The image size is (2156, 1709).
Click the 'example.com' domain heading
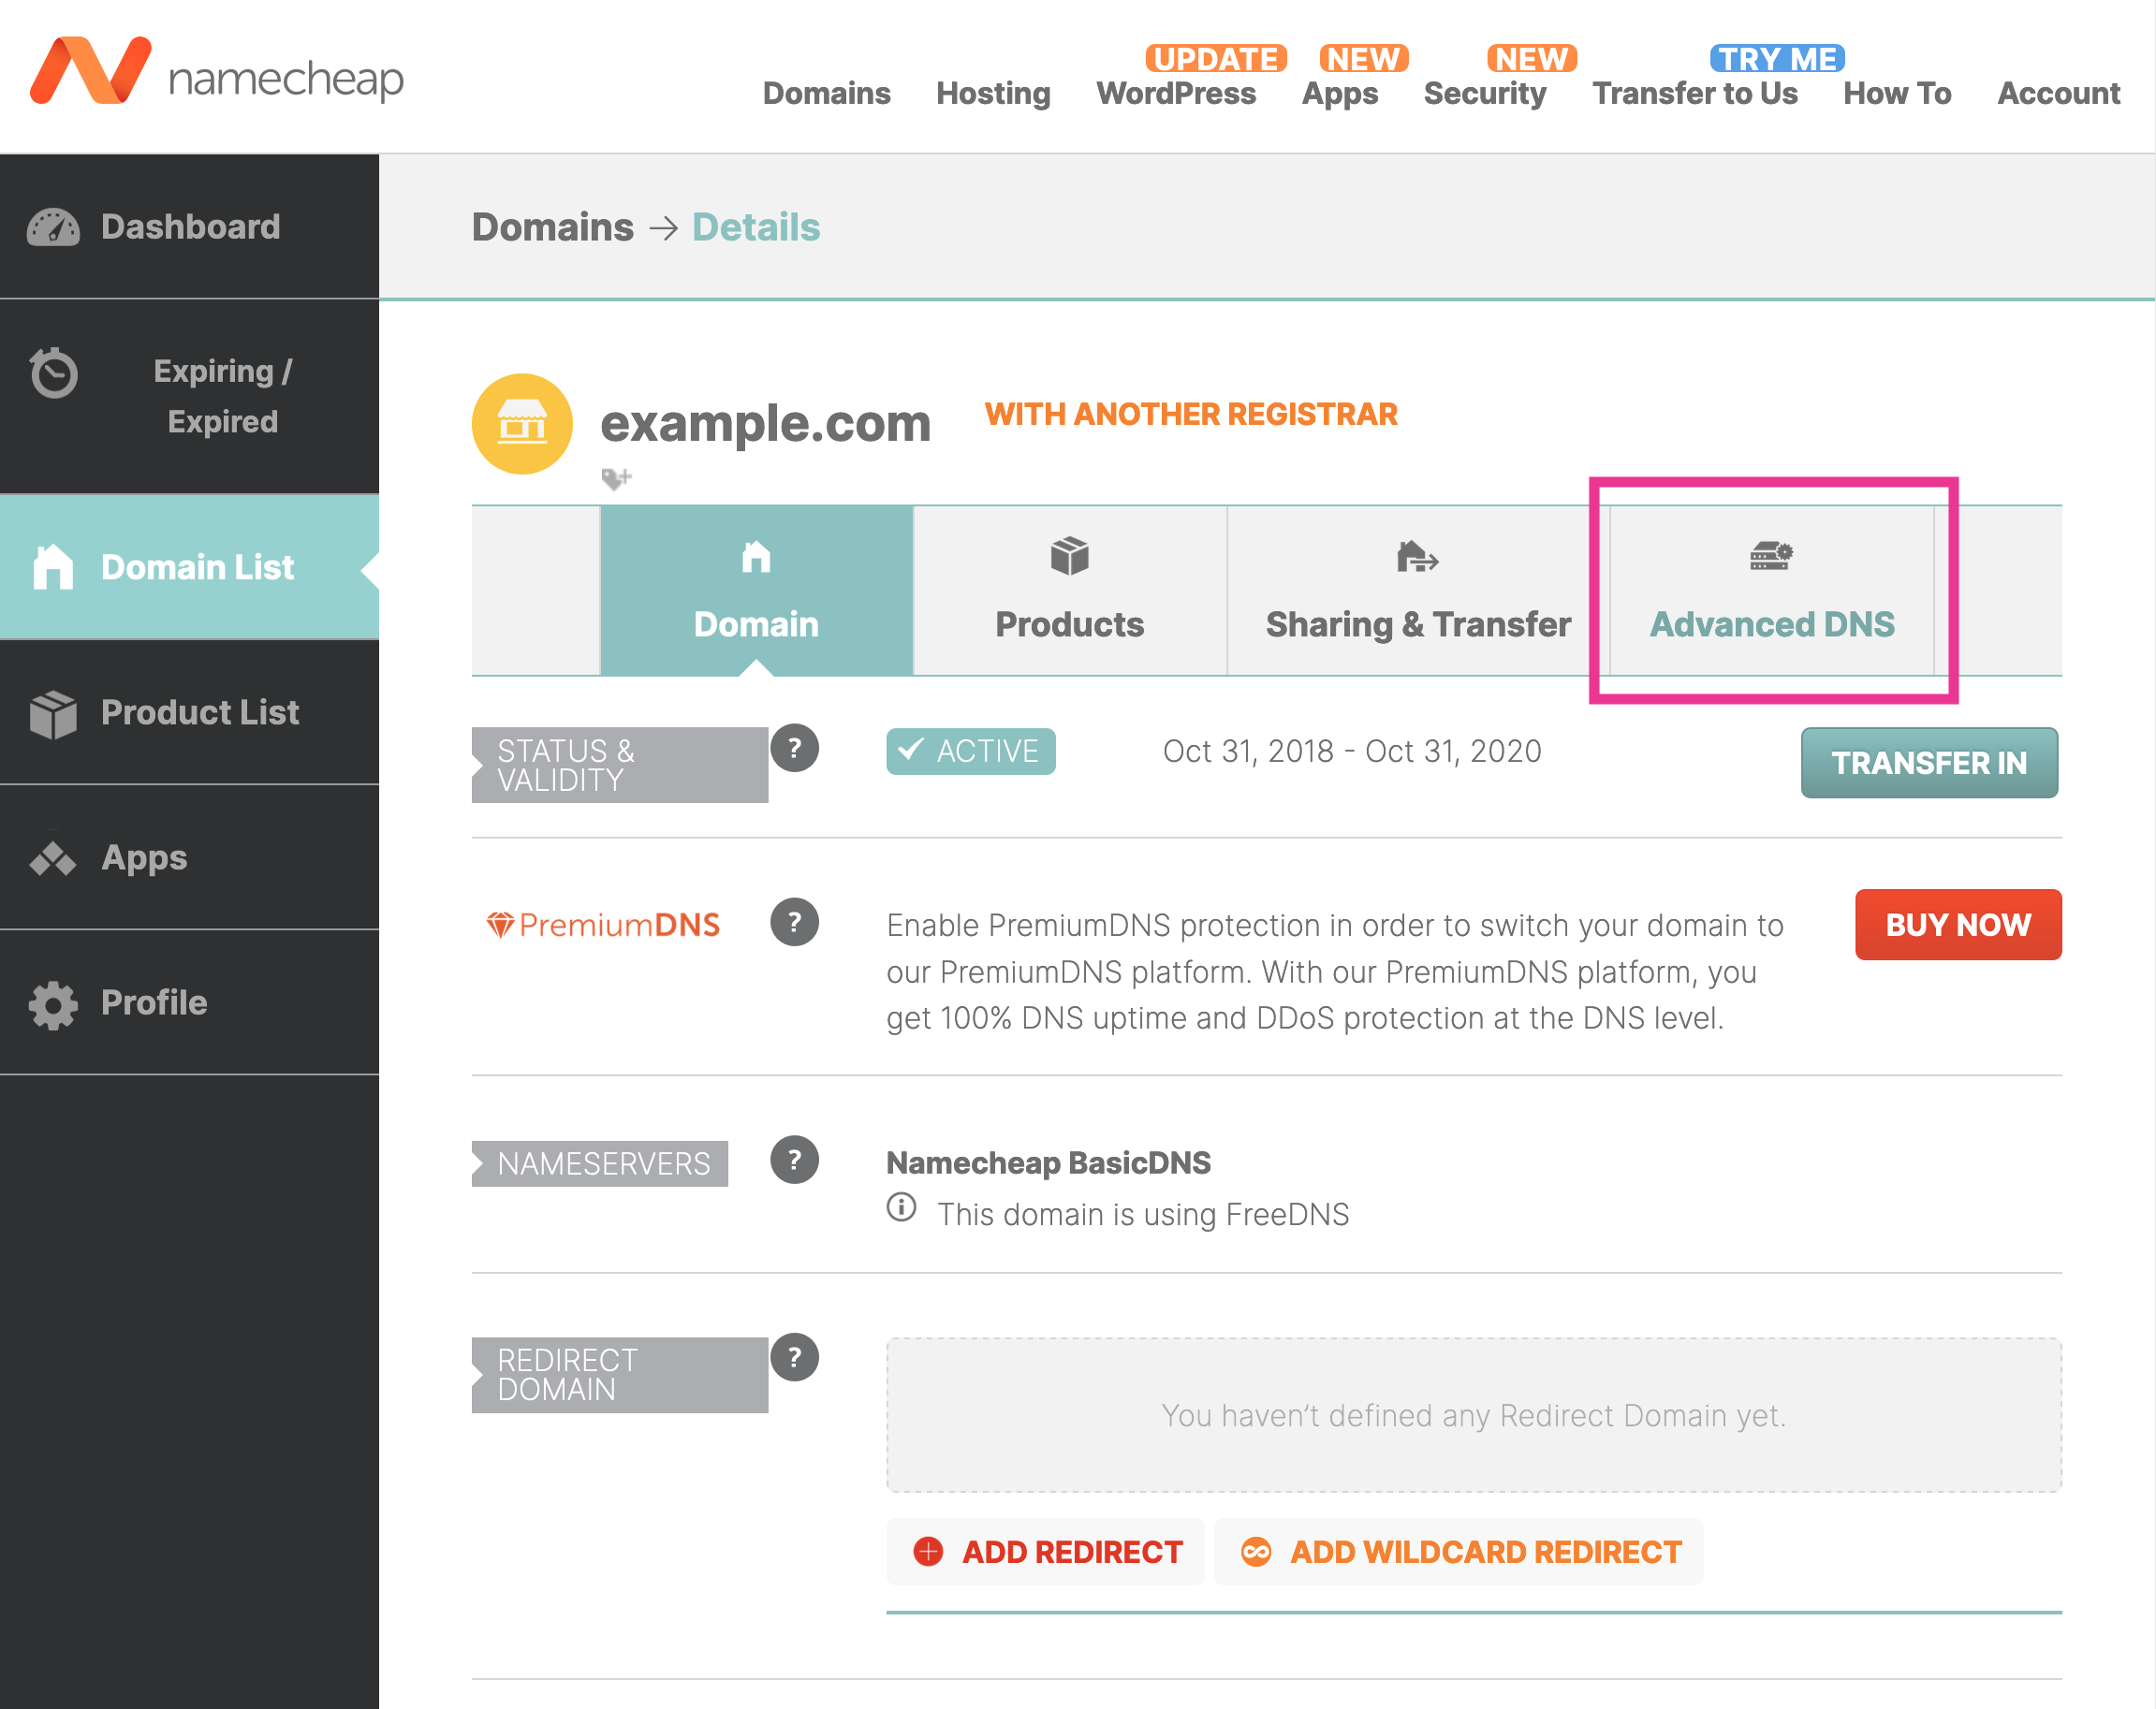[766, 423]
